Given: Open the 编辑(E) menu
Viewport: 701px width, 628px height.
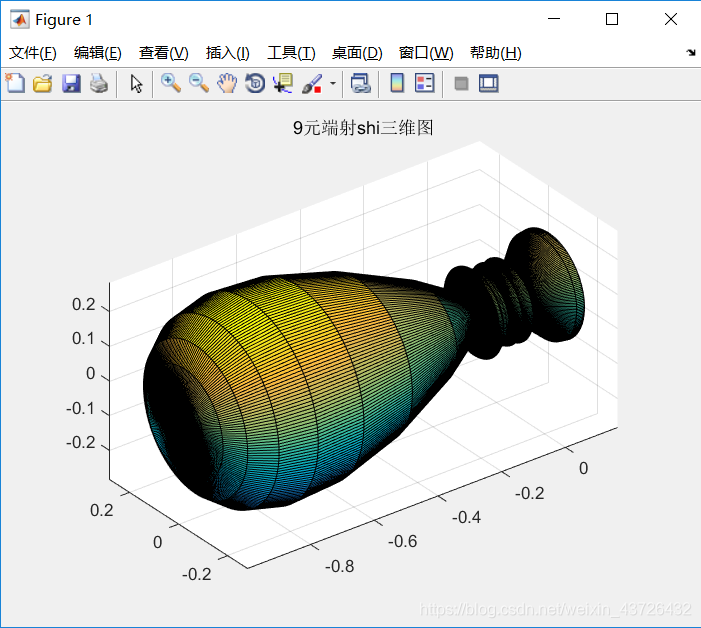Looking at the screenshot, I should tap(97, 53).
